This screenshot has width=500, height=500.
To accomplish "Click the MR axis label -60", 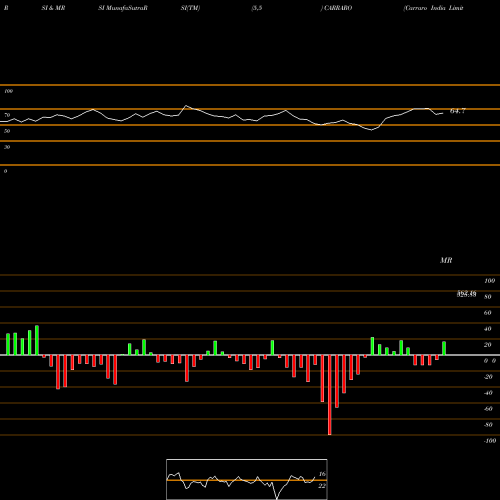I will coord(488,409).
